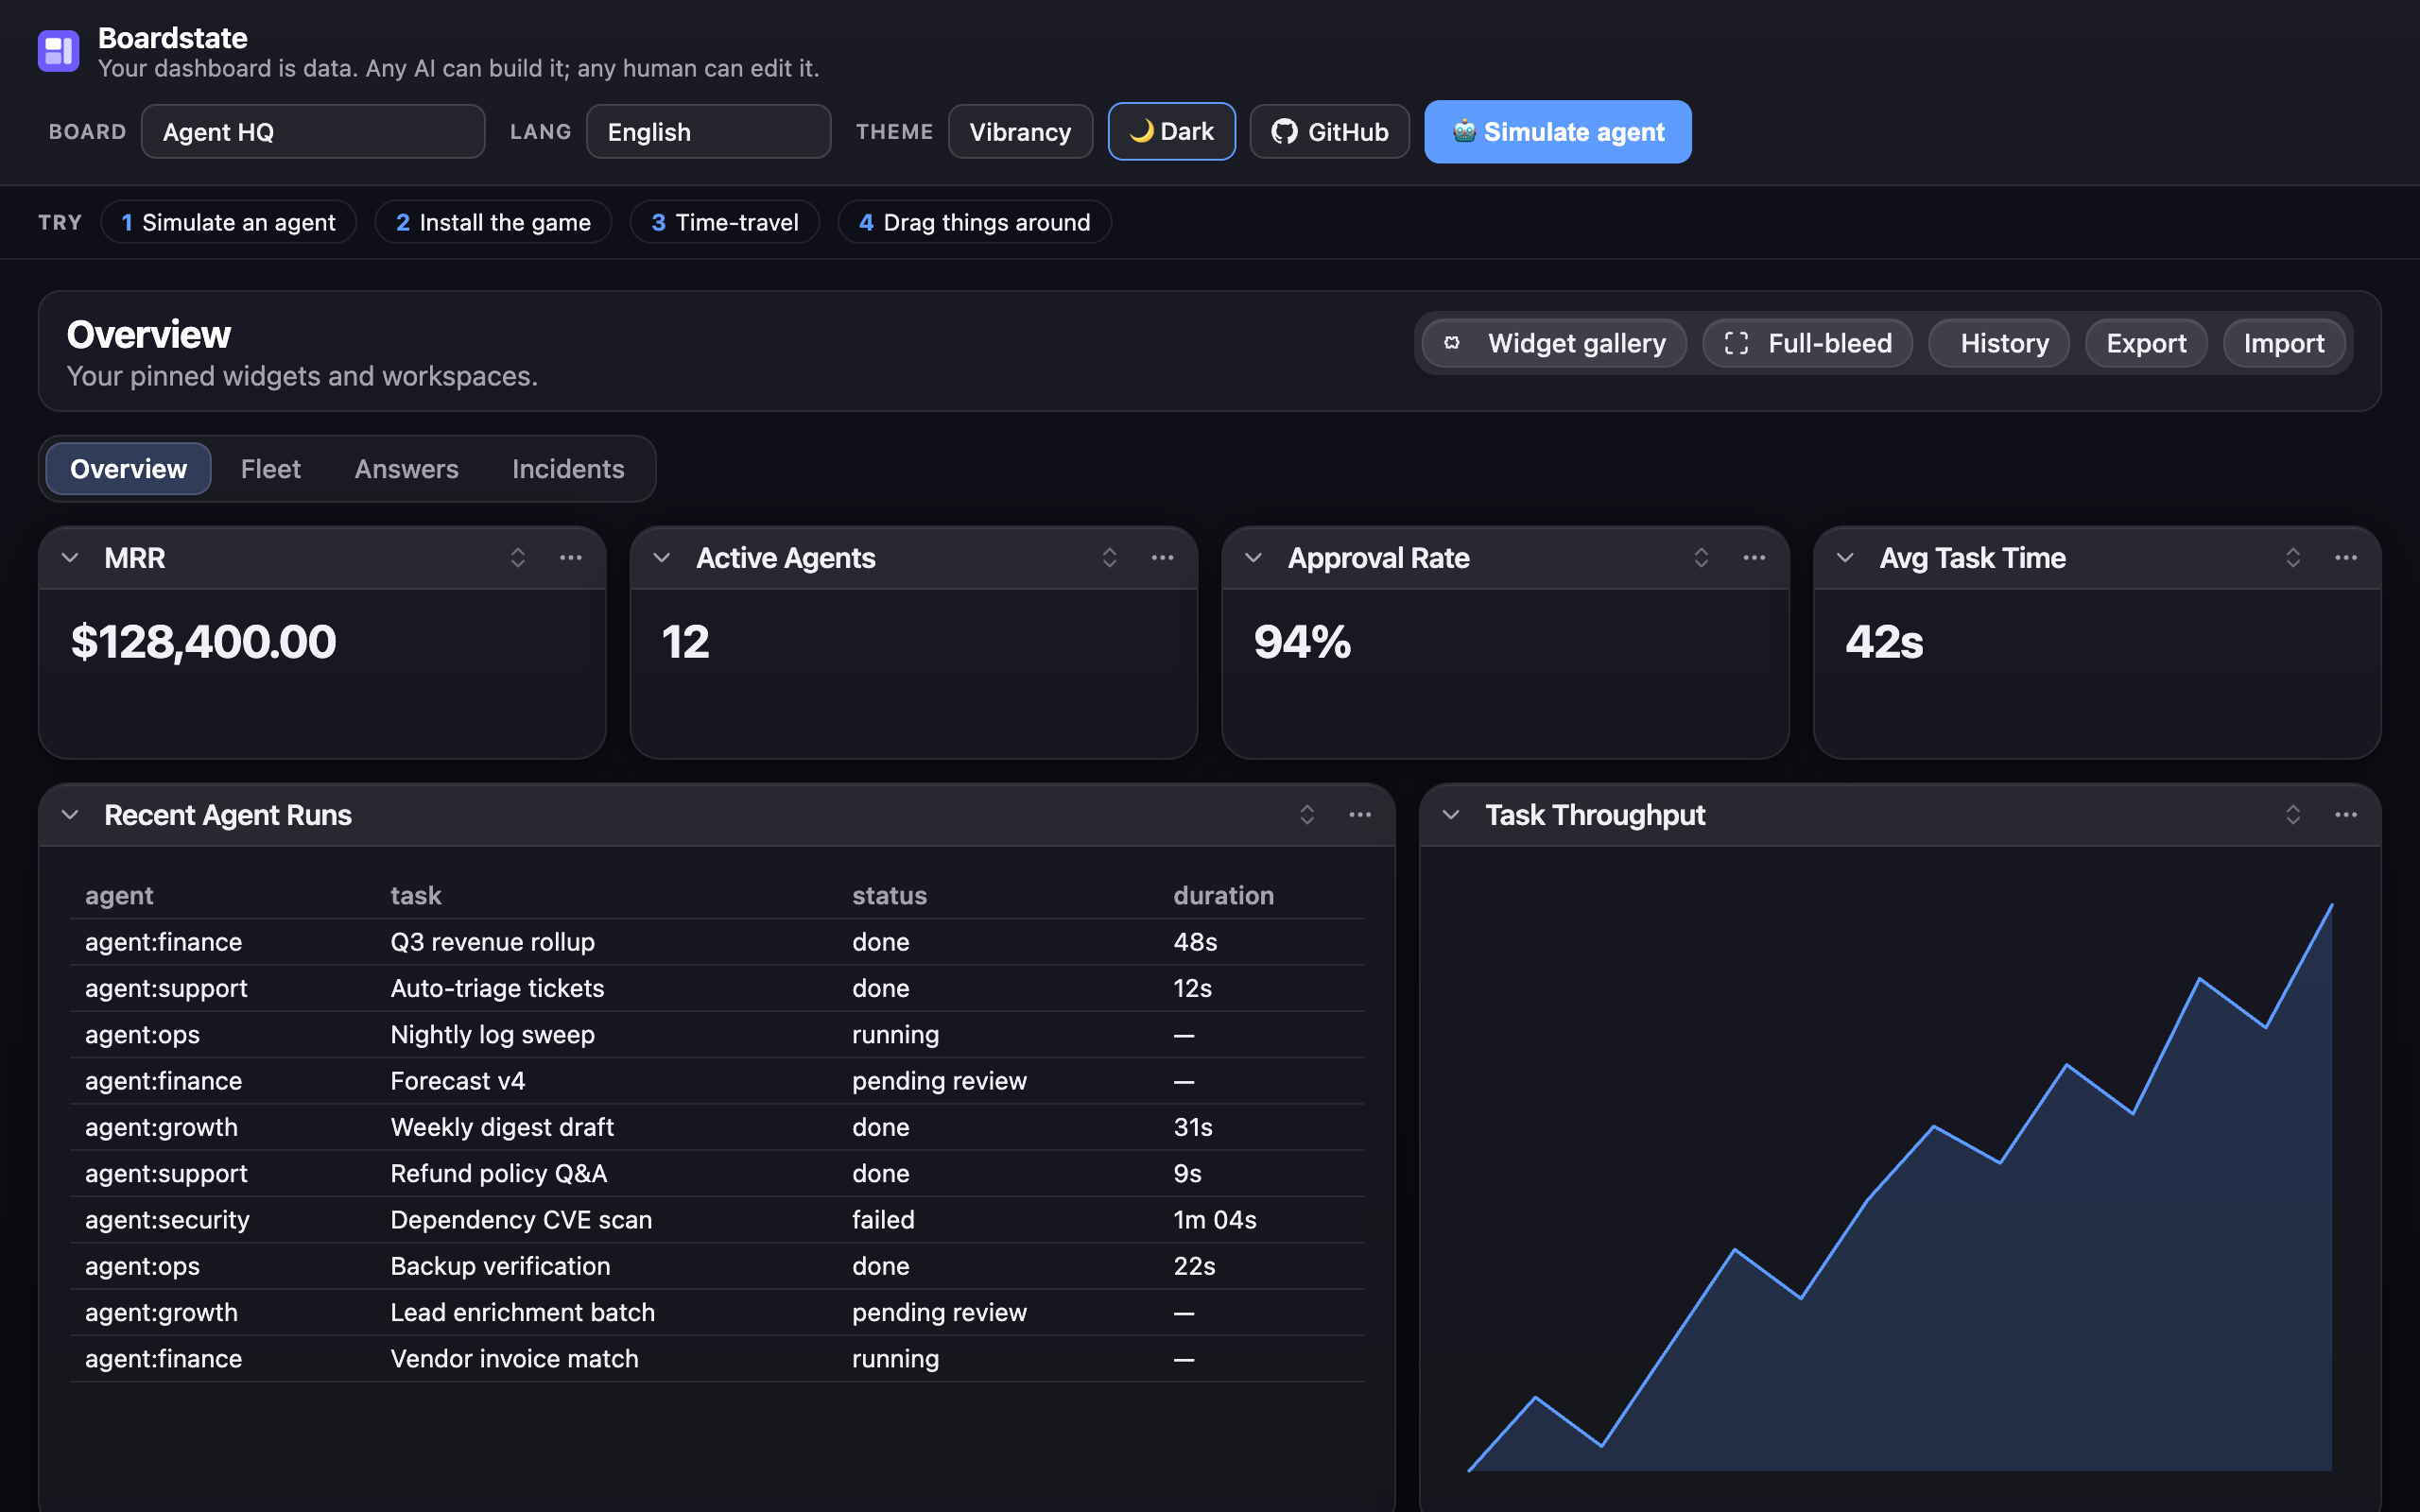Click the MRR value $128,400.00
Screen dimensions: 2420x1512
(x=203, y=642)
